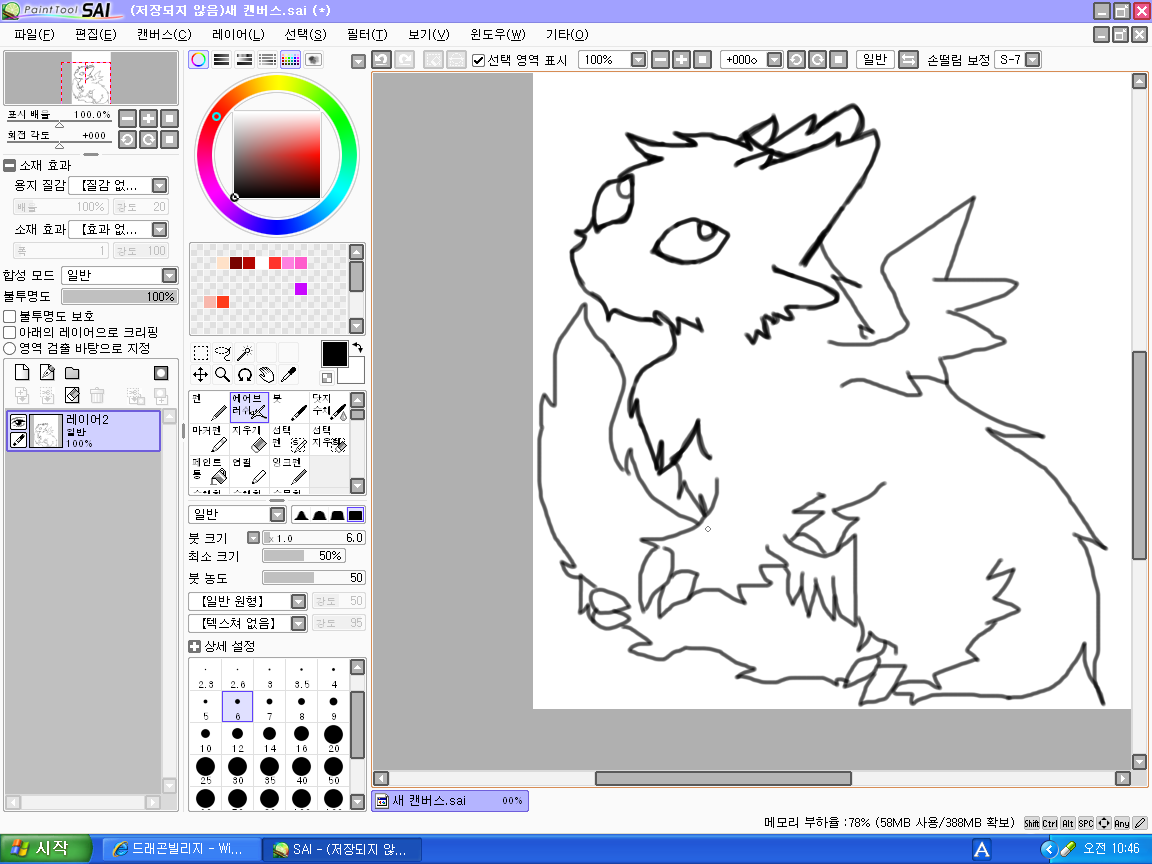The image size is (1152, 864).
Task: Open the 파일(F) menu
Action: point(34,35)
